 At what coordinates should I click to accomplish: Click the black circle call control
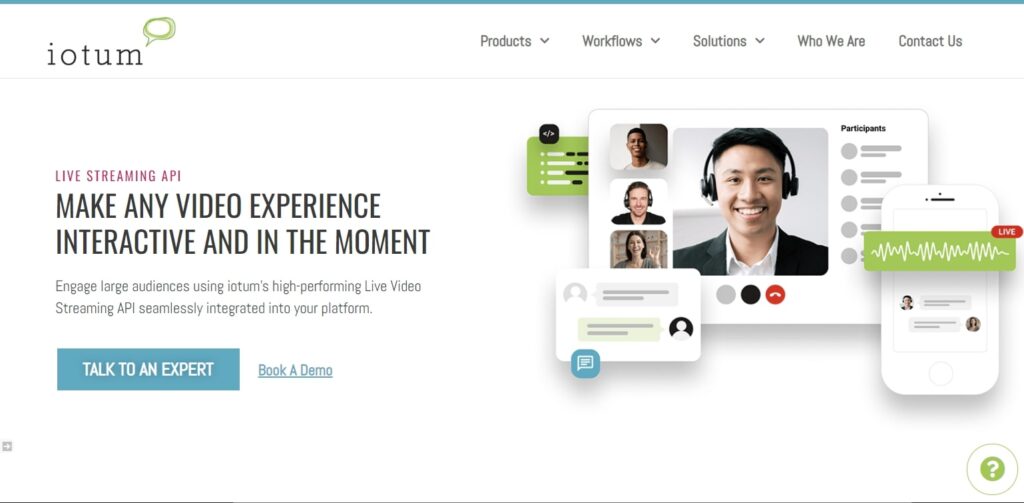[x=750, y=295]
